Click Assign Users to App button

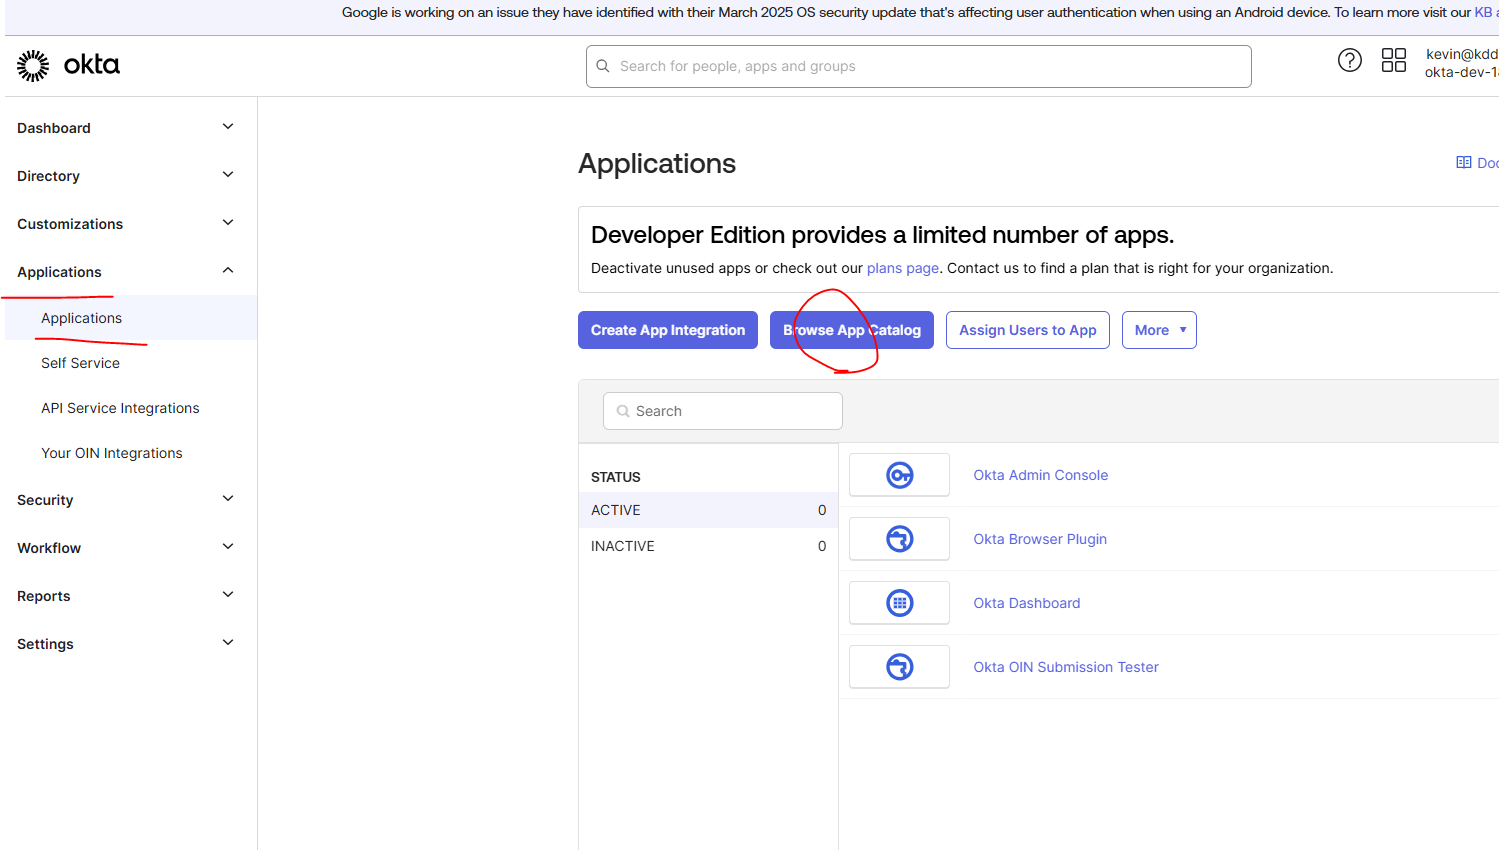[1028, 330]
